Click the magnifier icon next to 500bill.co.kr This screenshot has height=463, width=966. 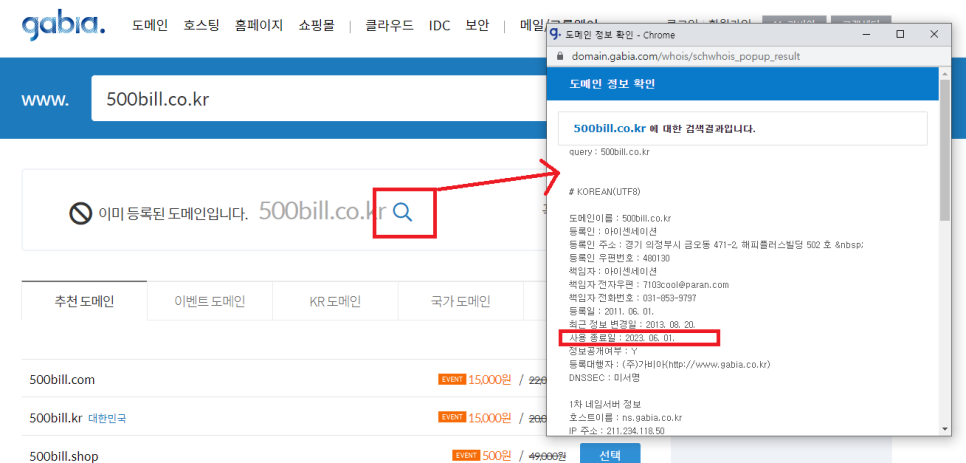click(x=403, y=212)
